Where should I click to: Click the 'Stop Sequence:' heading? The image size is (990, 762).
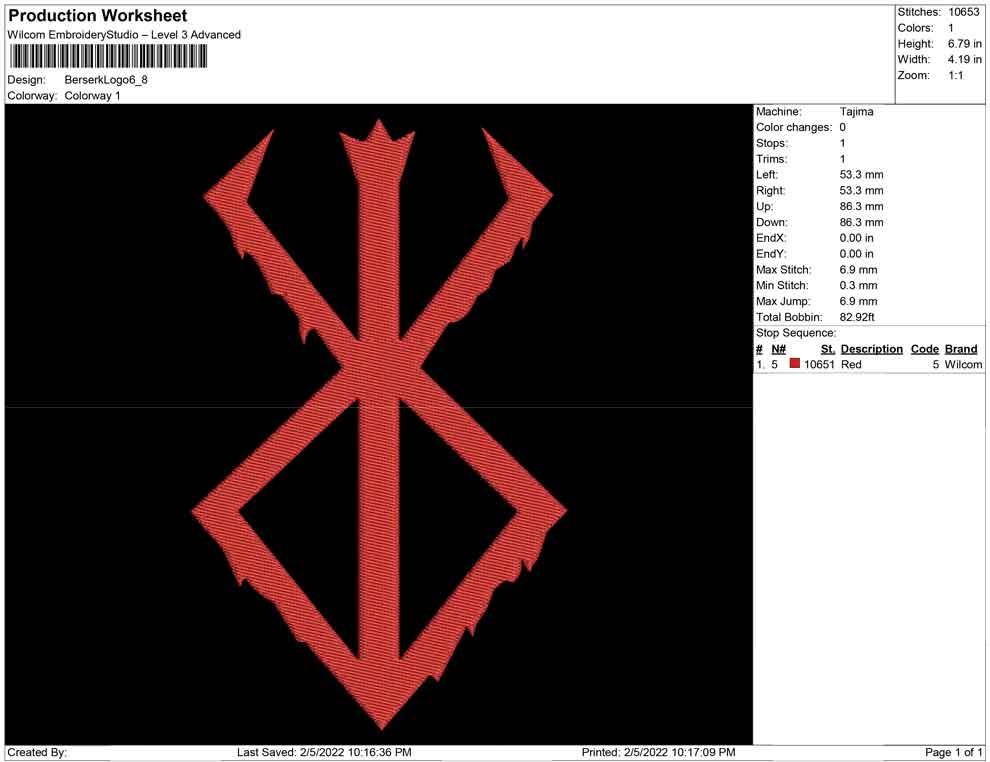tap(796, 333)
